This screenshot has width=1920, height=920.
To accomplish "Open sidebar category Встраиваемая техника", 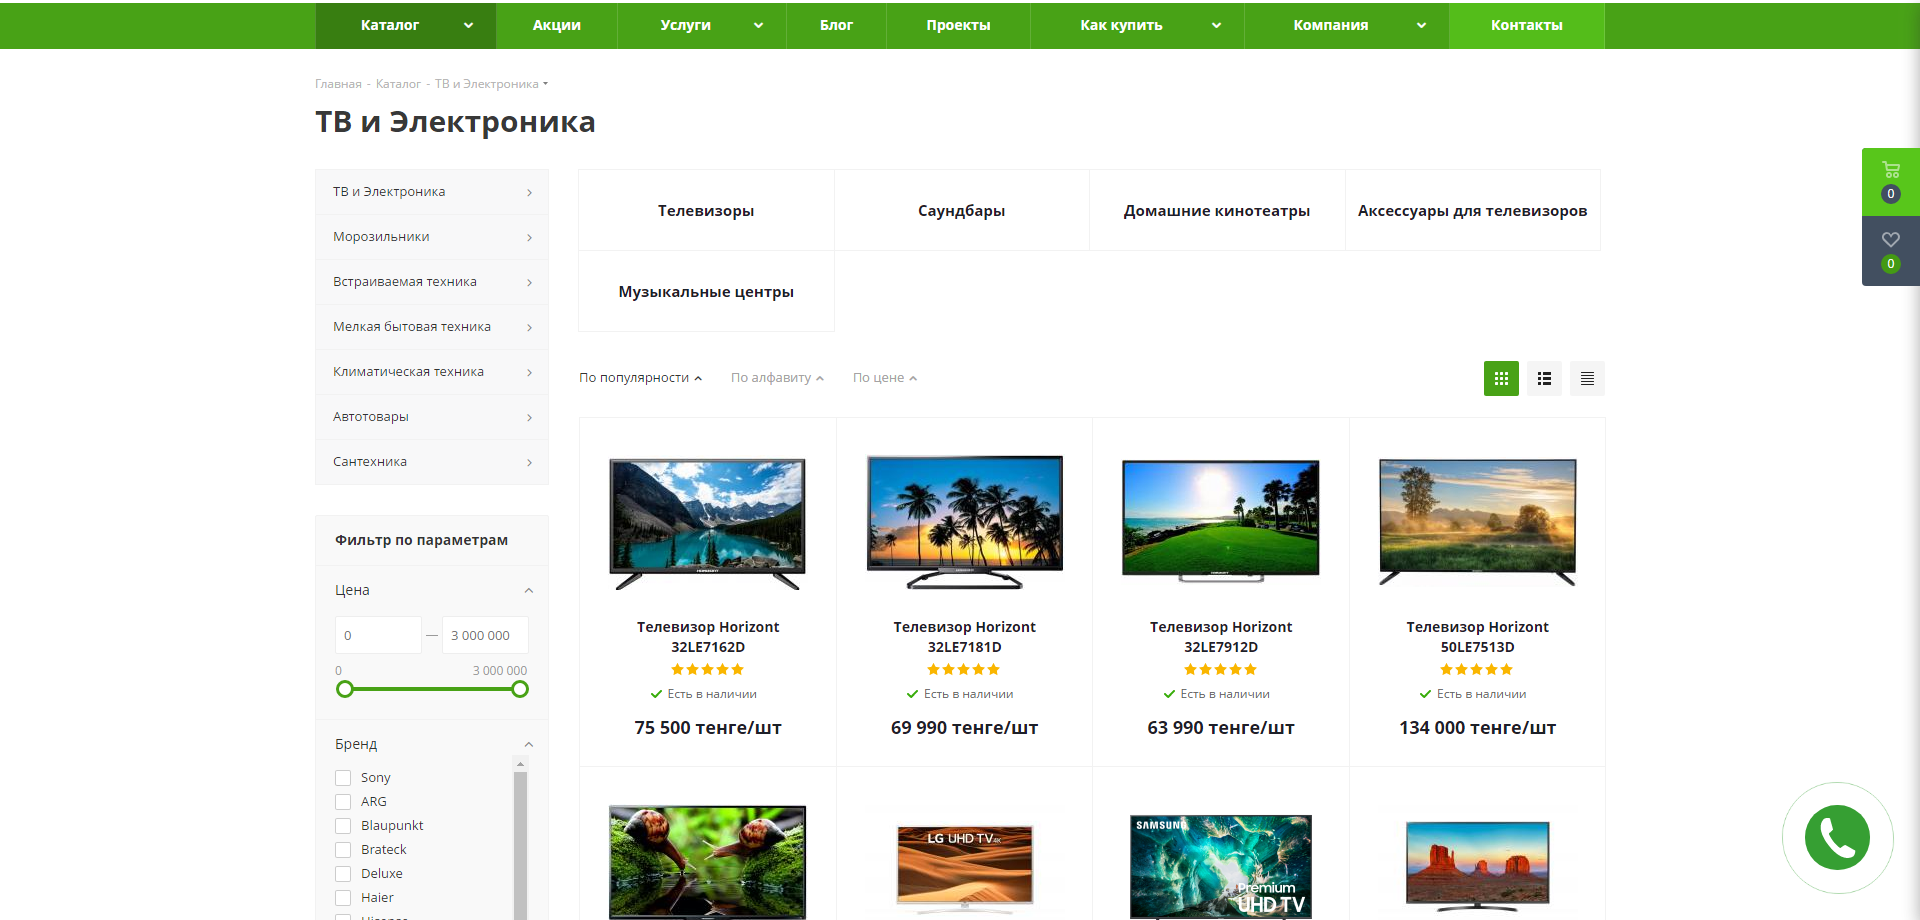I will pyautogui.click(x=432, y=282).
